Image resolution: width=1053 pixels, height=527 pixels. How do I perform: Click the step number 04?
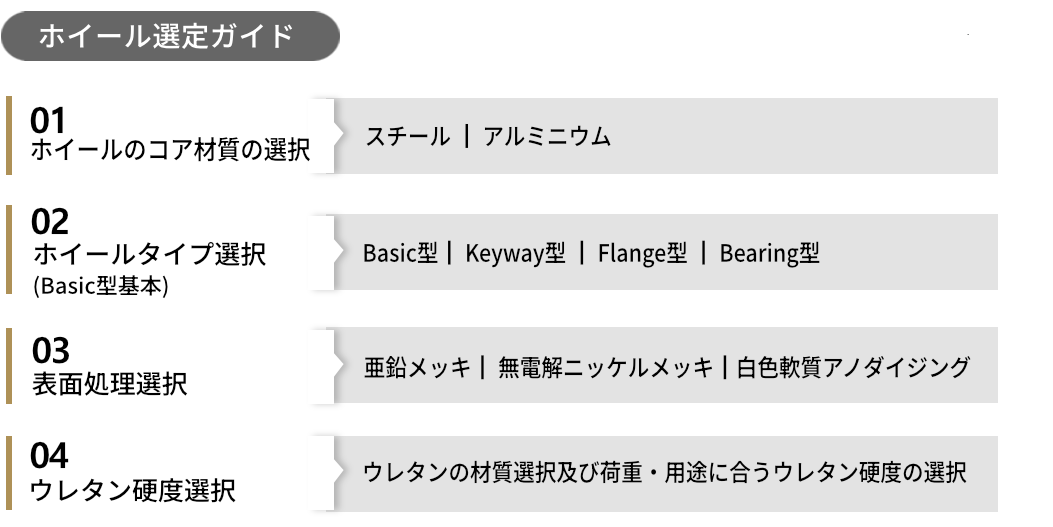(50, 457)
